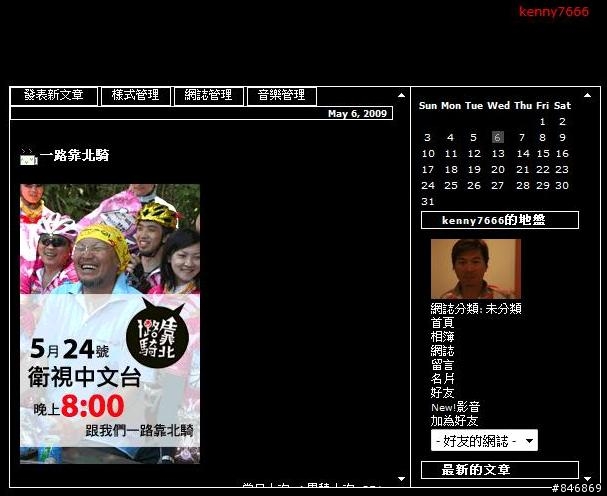
Task: Go to 首頁 home link
Action: tap(442, 323)
